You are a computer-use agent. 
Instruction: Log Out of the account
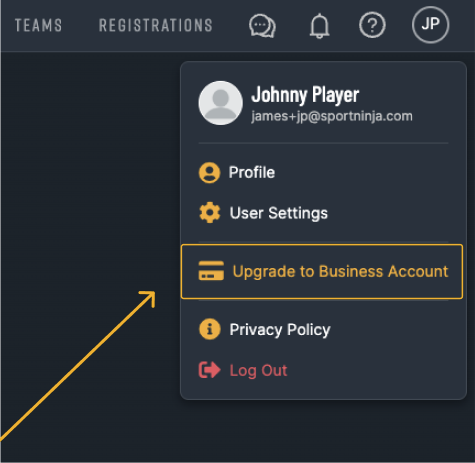(258, 370)
